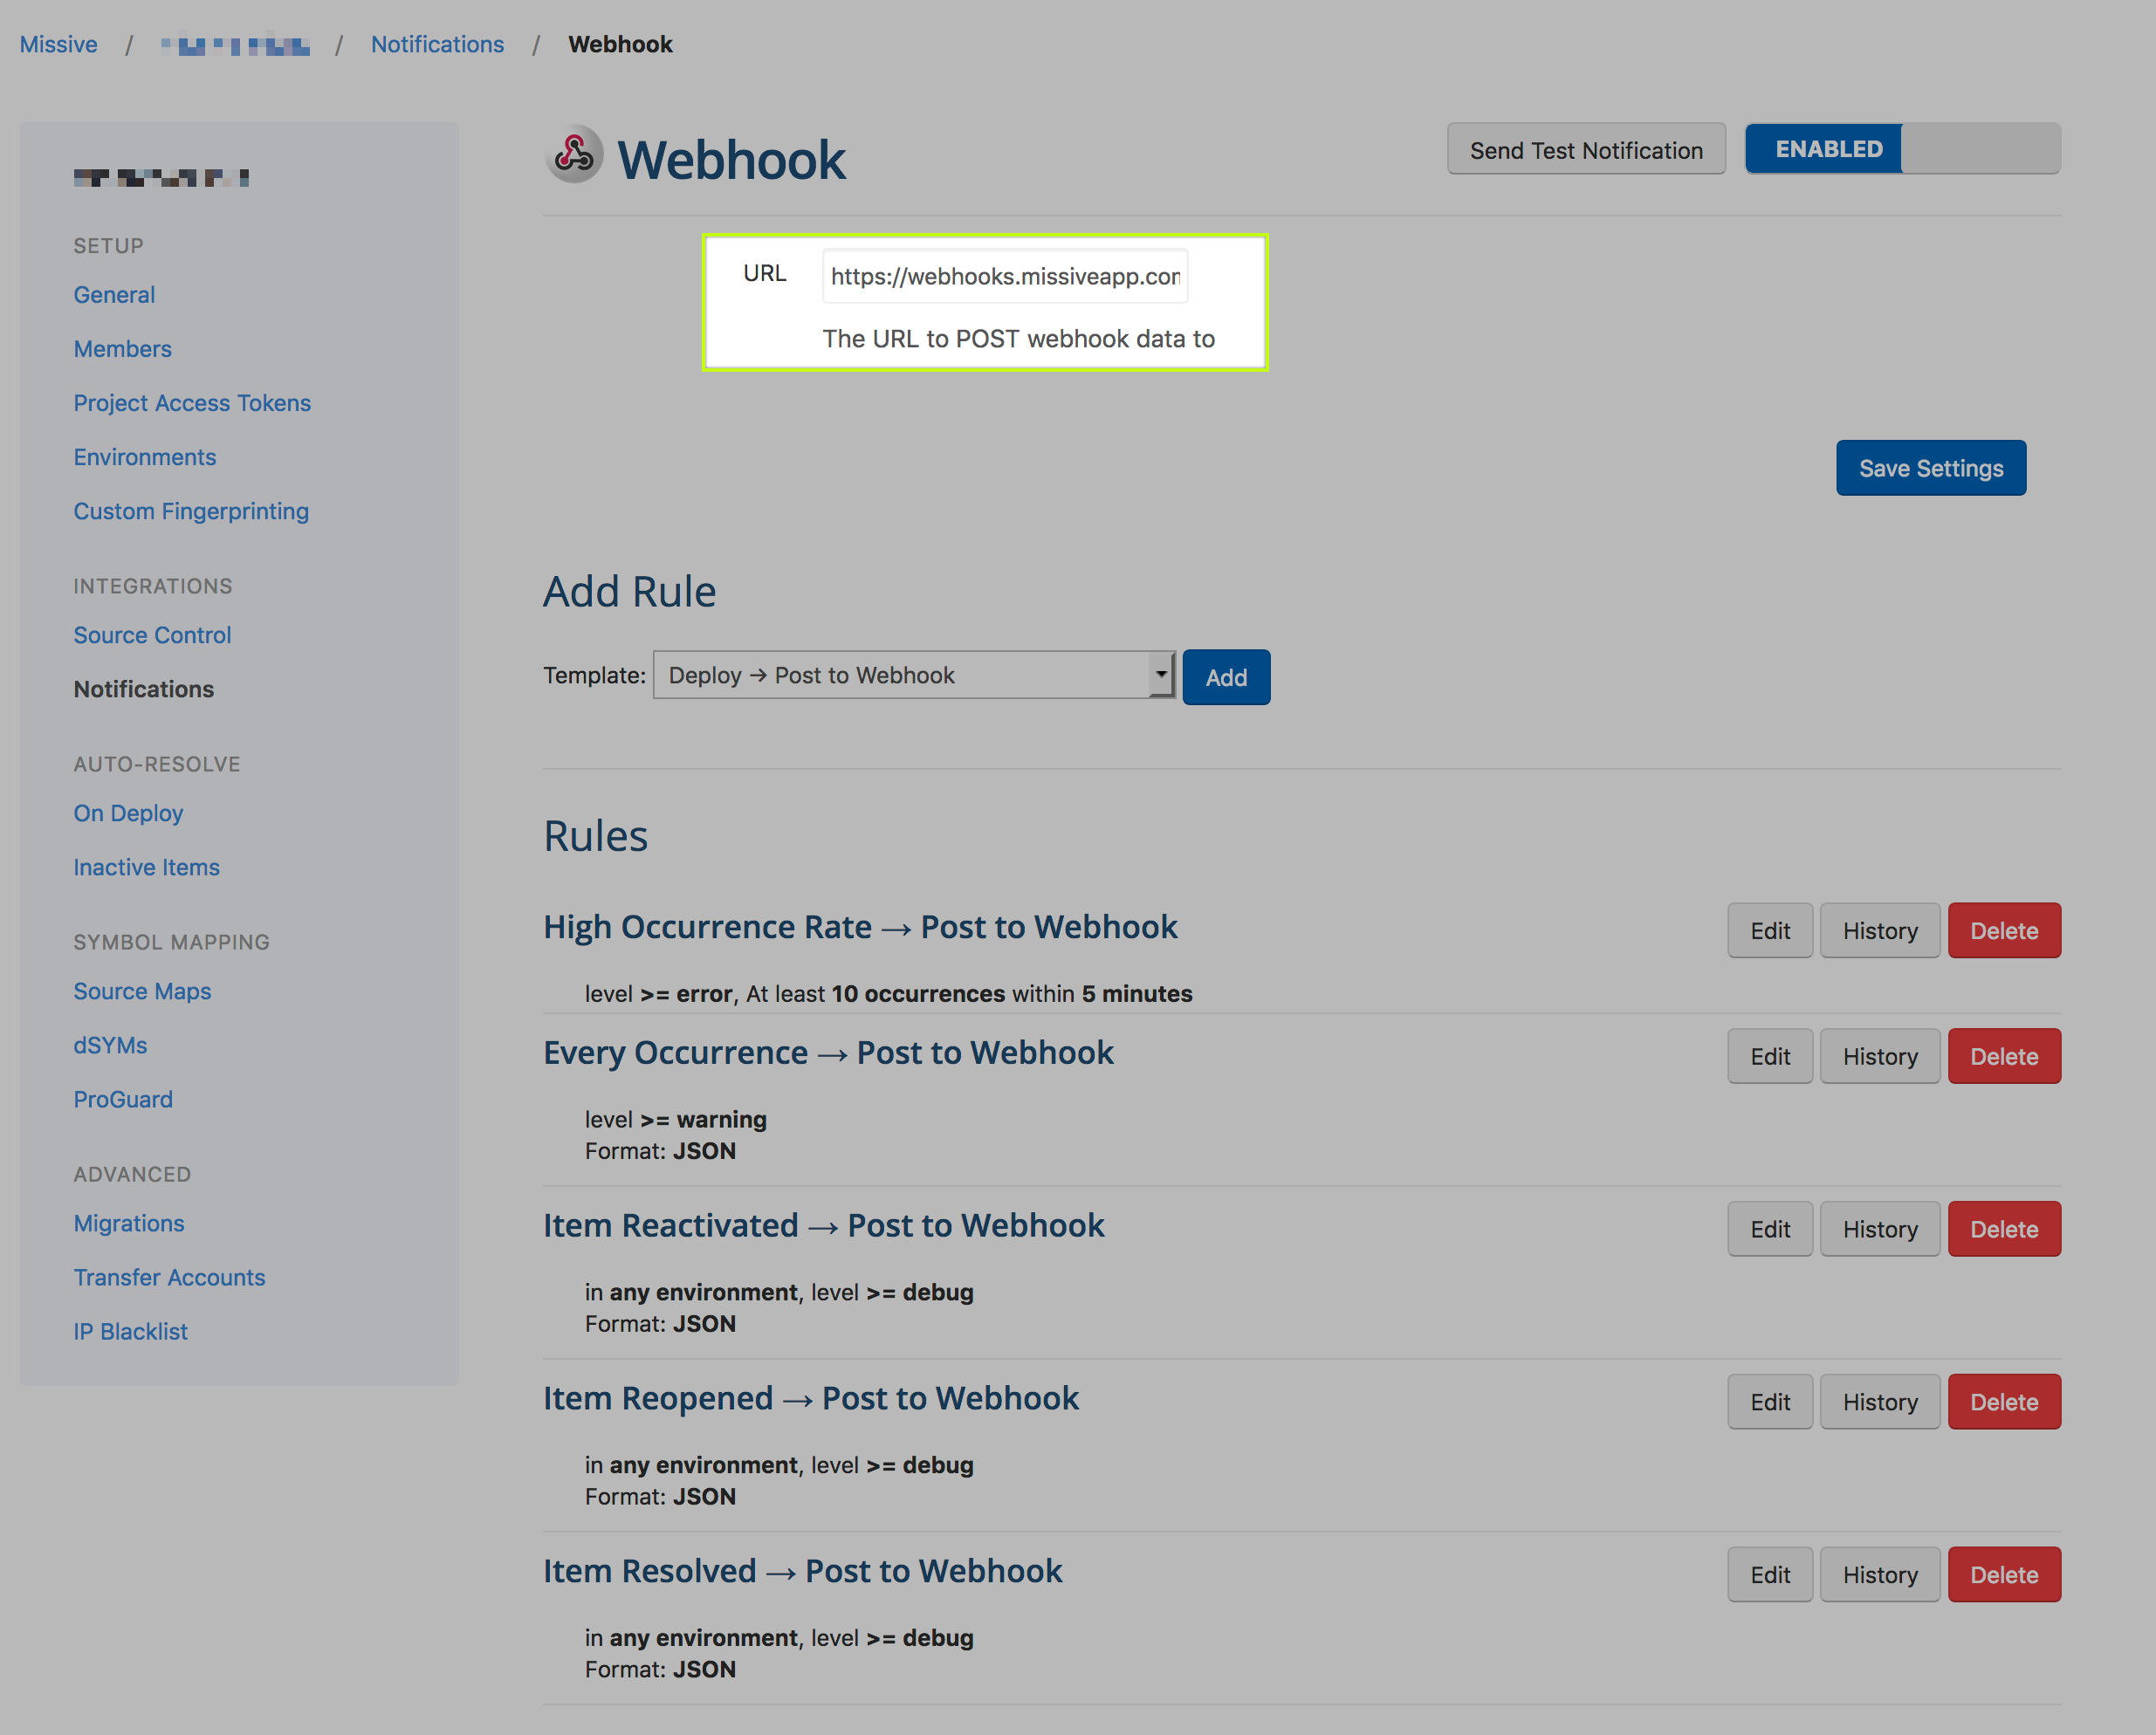
Task: Open the IP Blacklist settings
Action: [130, 1331]
